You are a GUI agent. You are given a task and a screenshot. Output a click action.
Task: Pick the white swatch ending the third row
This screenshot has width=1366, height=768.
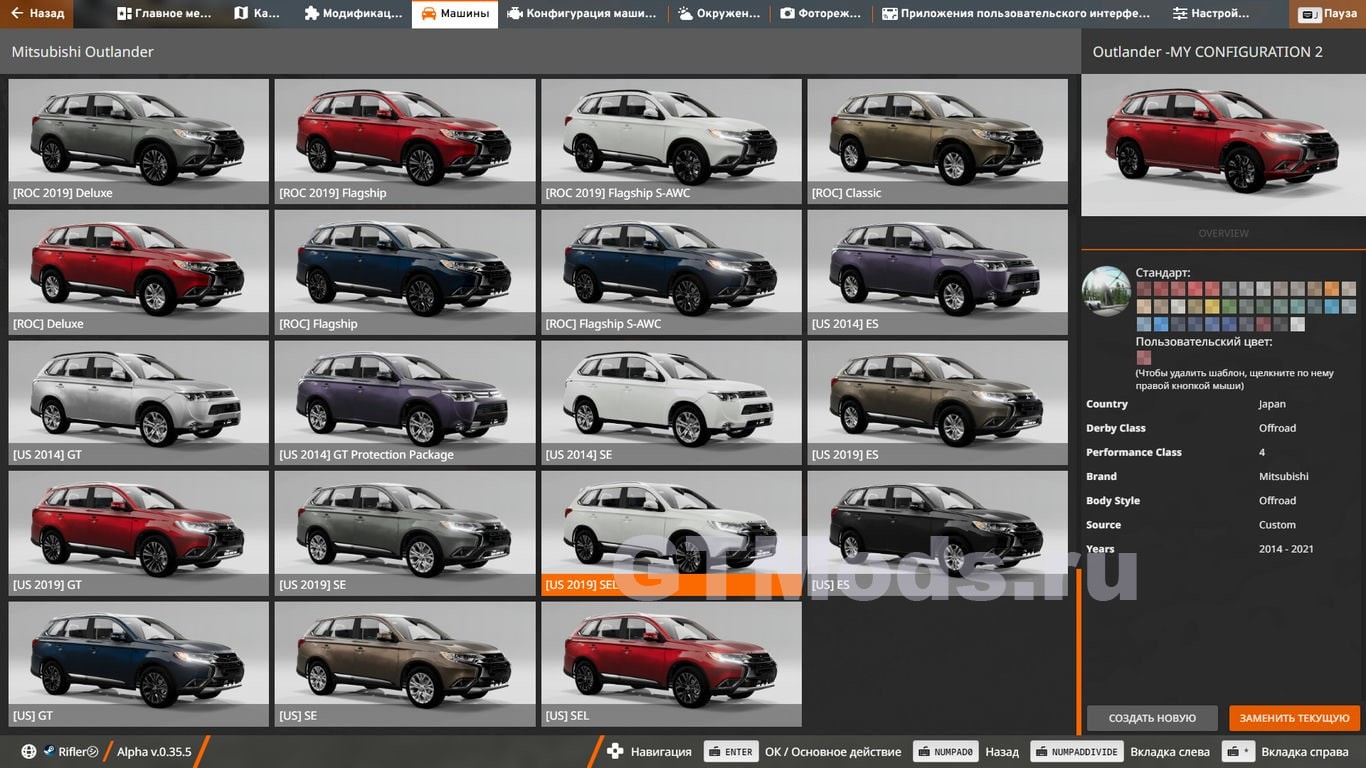pos(1298,324)
